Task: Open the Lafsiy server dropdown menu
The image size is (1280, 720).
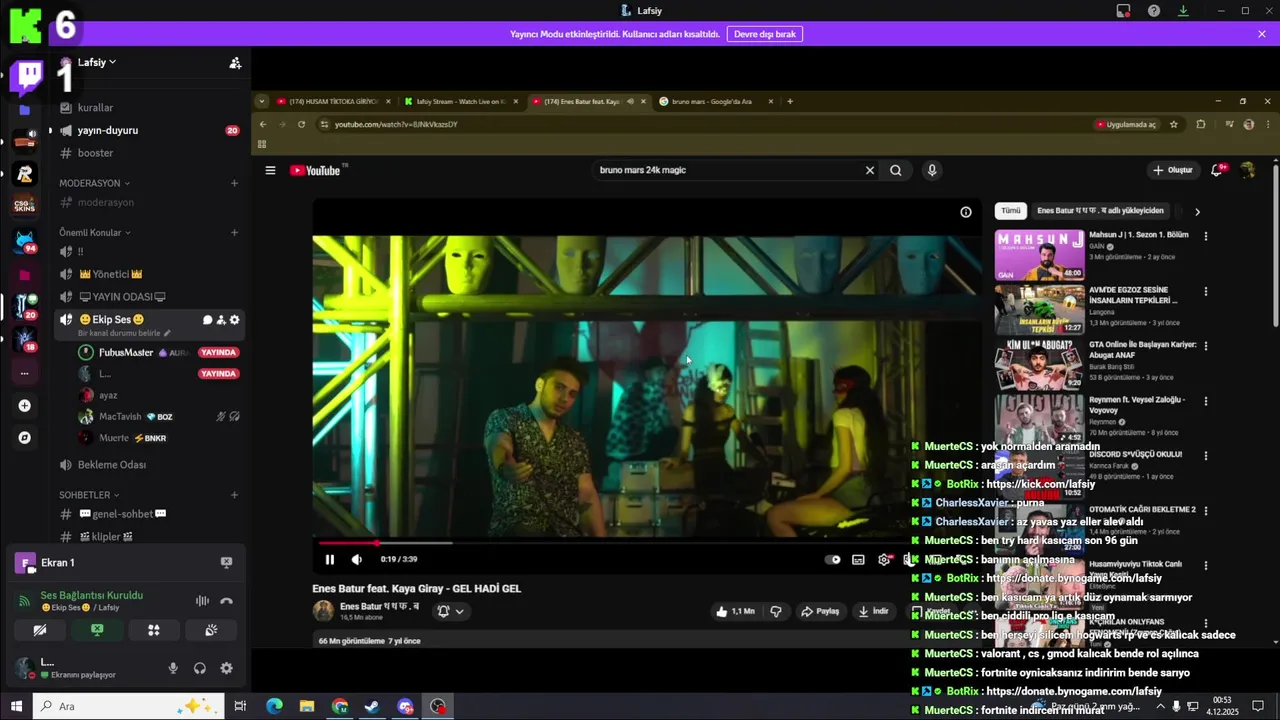Action: pos(97,62)
